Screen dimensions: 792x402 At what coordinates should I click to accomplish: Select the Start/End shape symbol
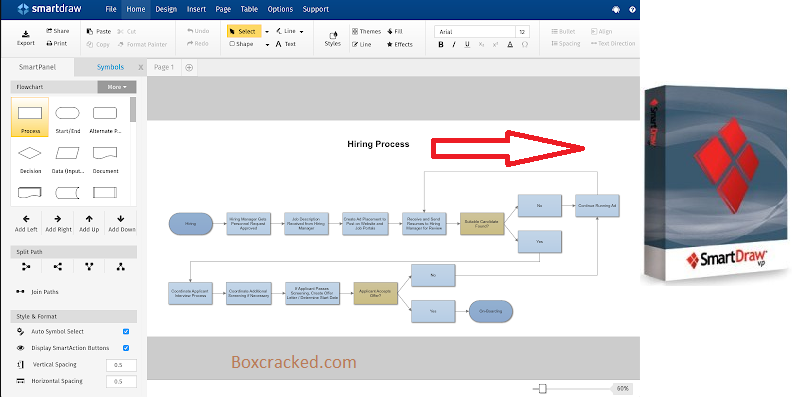(67, 118)
